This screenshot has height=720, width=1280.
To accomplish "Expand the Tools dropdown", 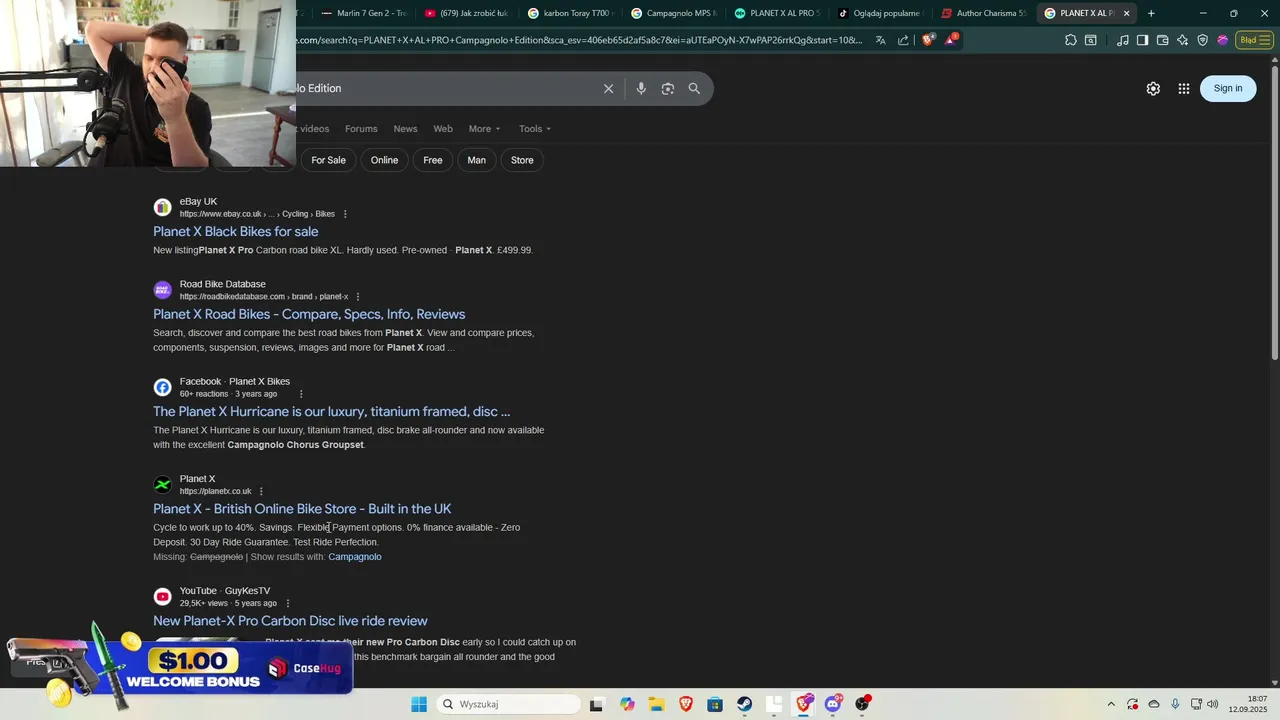I will tap(535, 128).
